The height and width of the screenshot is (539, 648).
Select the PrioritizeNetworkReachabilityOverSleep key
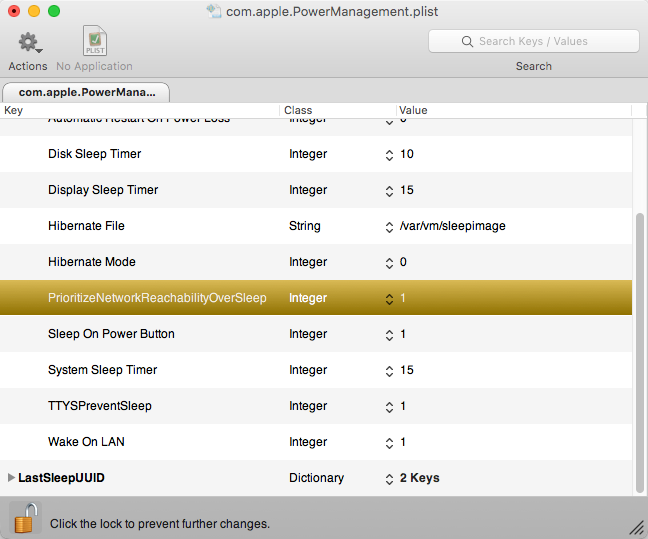coord(157,298)
